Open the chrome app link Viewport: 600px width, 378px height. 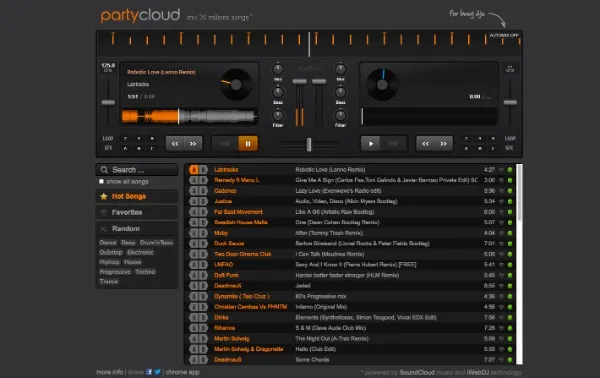point(183,372)
